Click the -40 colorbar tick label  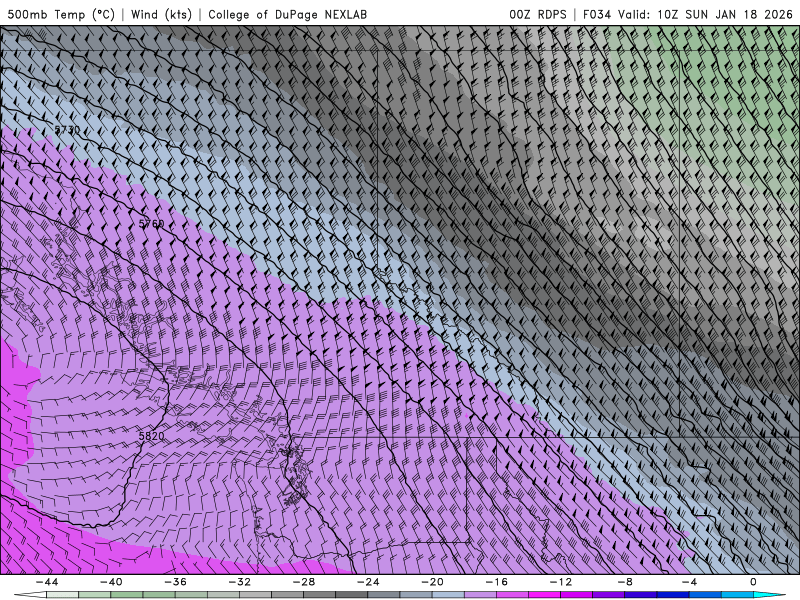pos(111,582)
